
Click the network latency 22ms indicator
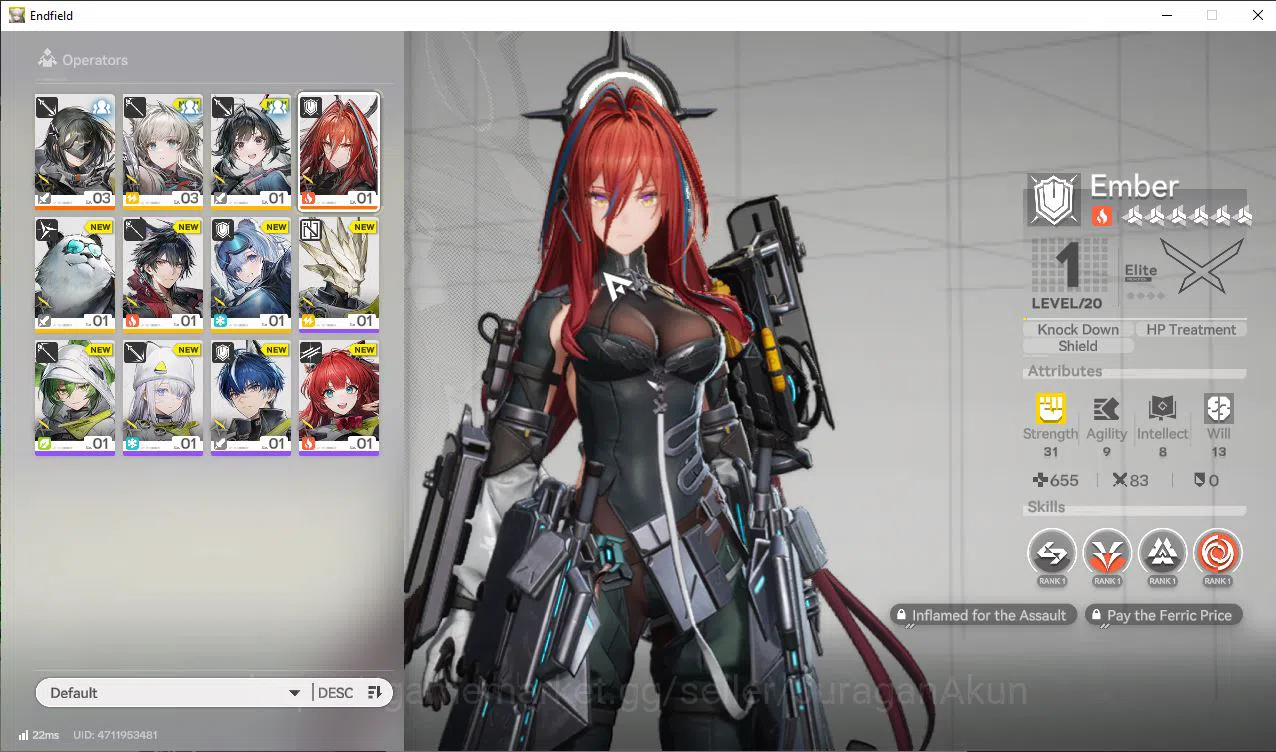39,735
